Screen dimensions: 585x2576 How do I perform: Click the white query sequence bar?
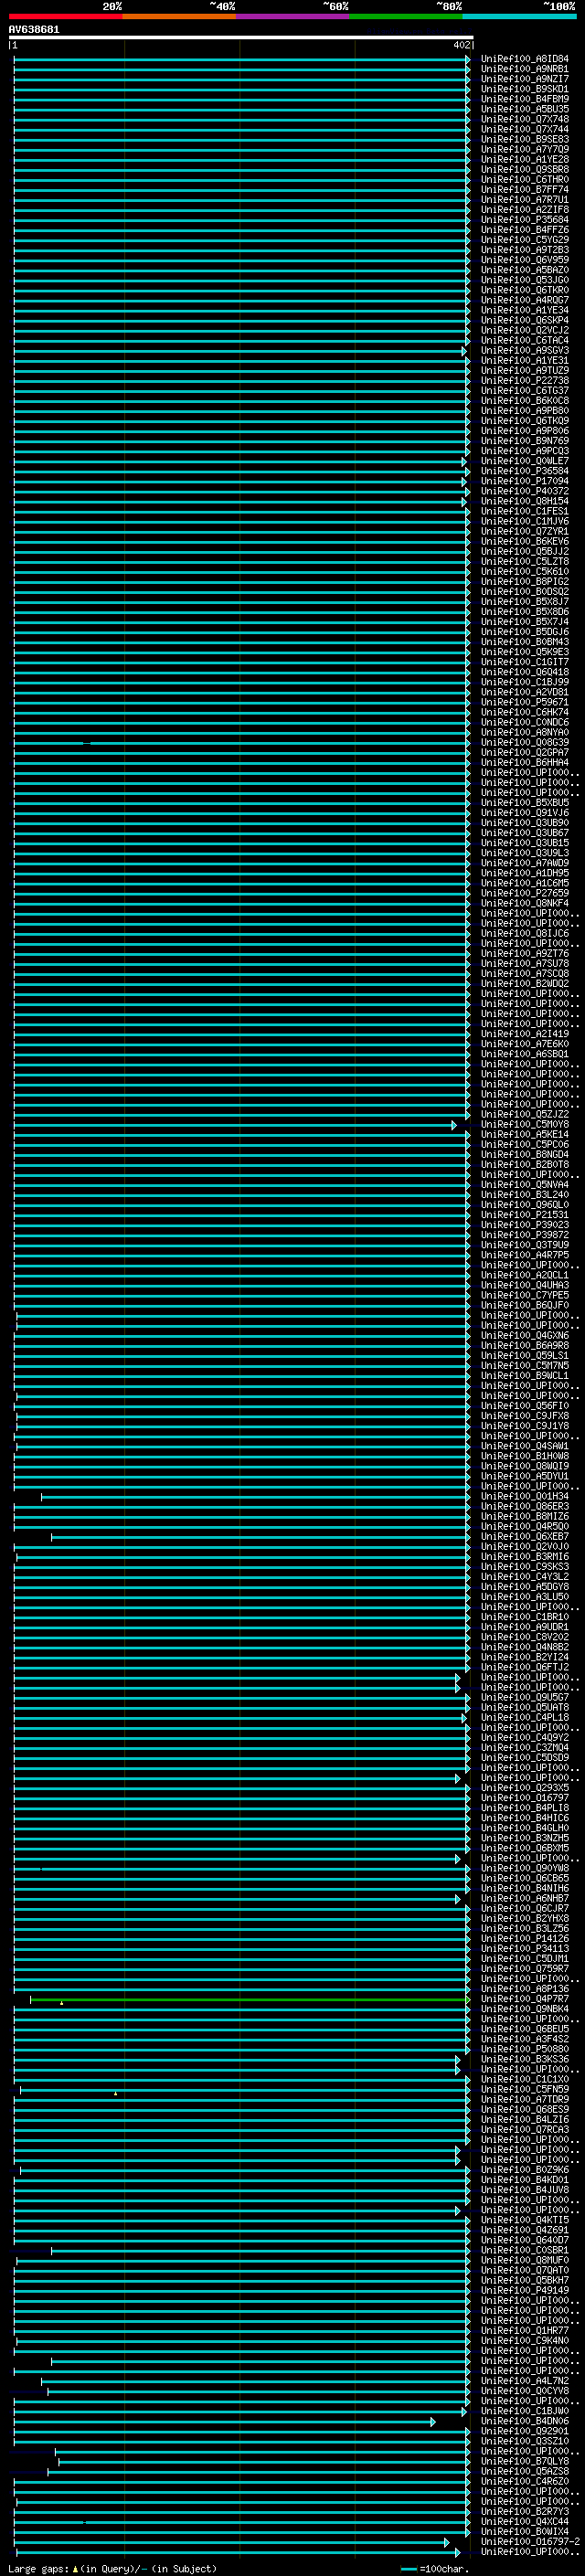pyautogui.click(x=241, y=37)
